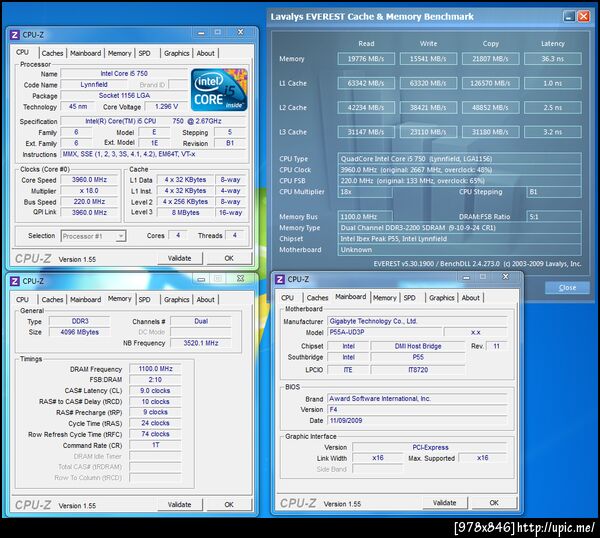
Task: Switch to SPD tab in CPU-Z Memory window
Action: tap(145, 300)
